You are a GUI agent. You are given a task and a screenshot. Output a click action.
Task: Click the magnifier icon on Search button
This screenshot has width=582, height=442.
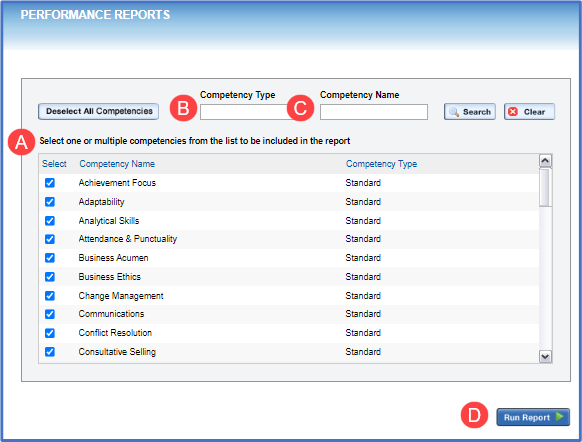[454, 112]
